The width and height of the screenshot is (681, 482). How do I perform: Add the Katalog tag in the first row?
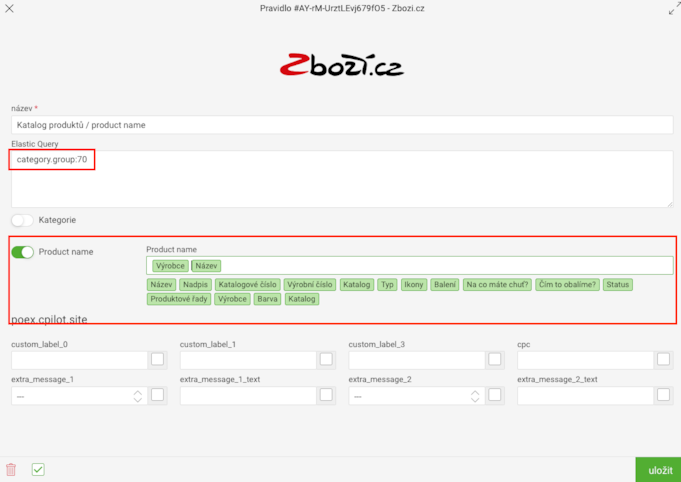(357, 285)
